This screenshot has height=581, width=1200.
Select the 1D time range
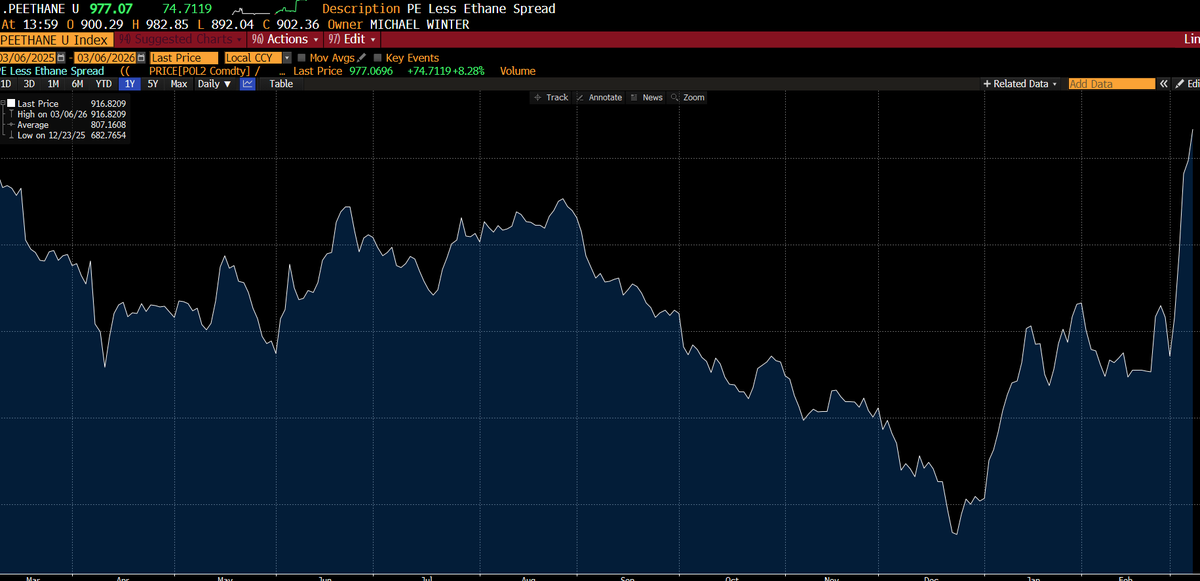(x=6, y=84)
